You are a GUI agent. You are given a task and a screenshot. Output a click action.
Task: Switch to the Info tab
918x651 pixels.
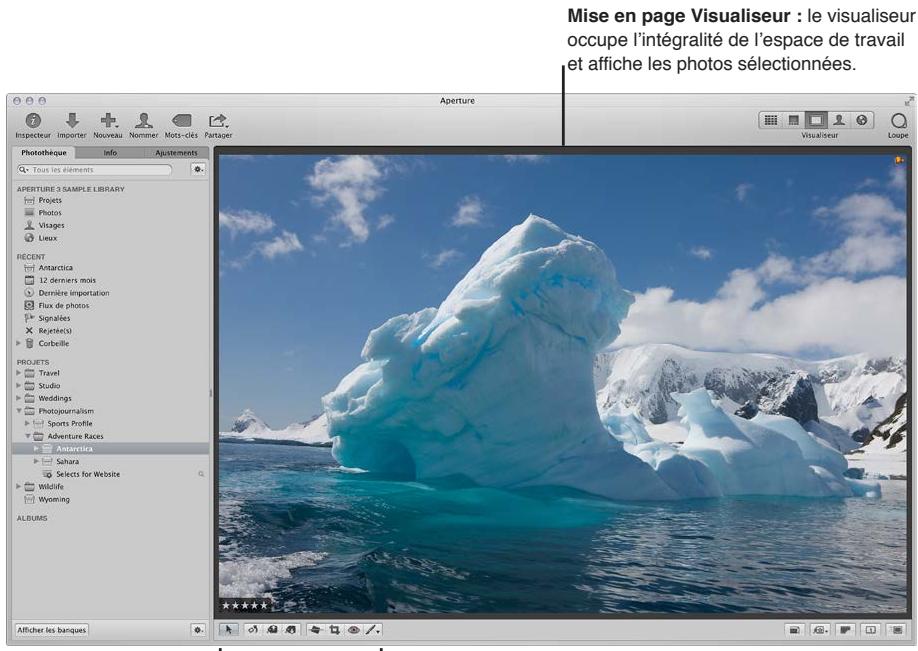point(110,153)
